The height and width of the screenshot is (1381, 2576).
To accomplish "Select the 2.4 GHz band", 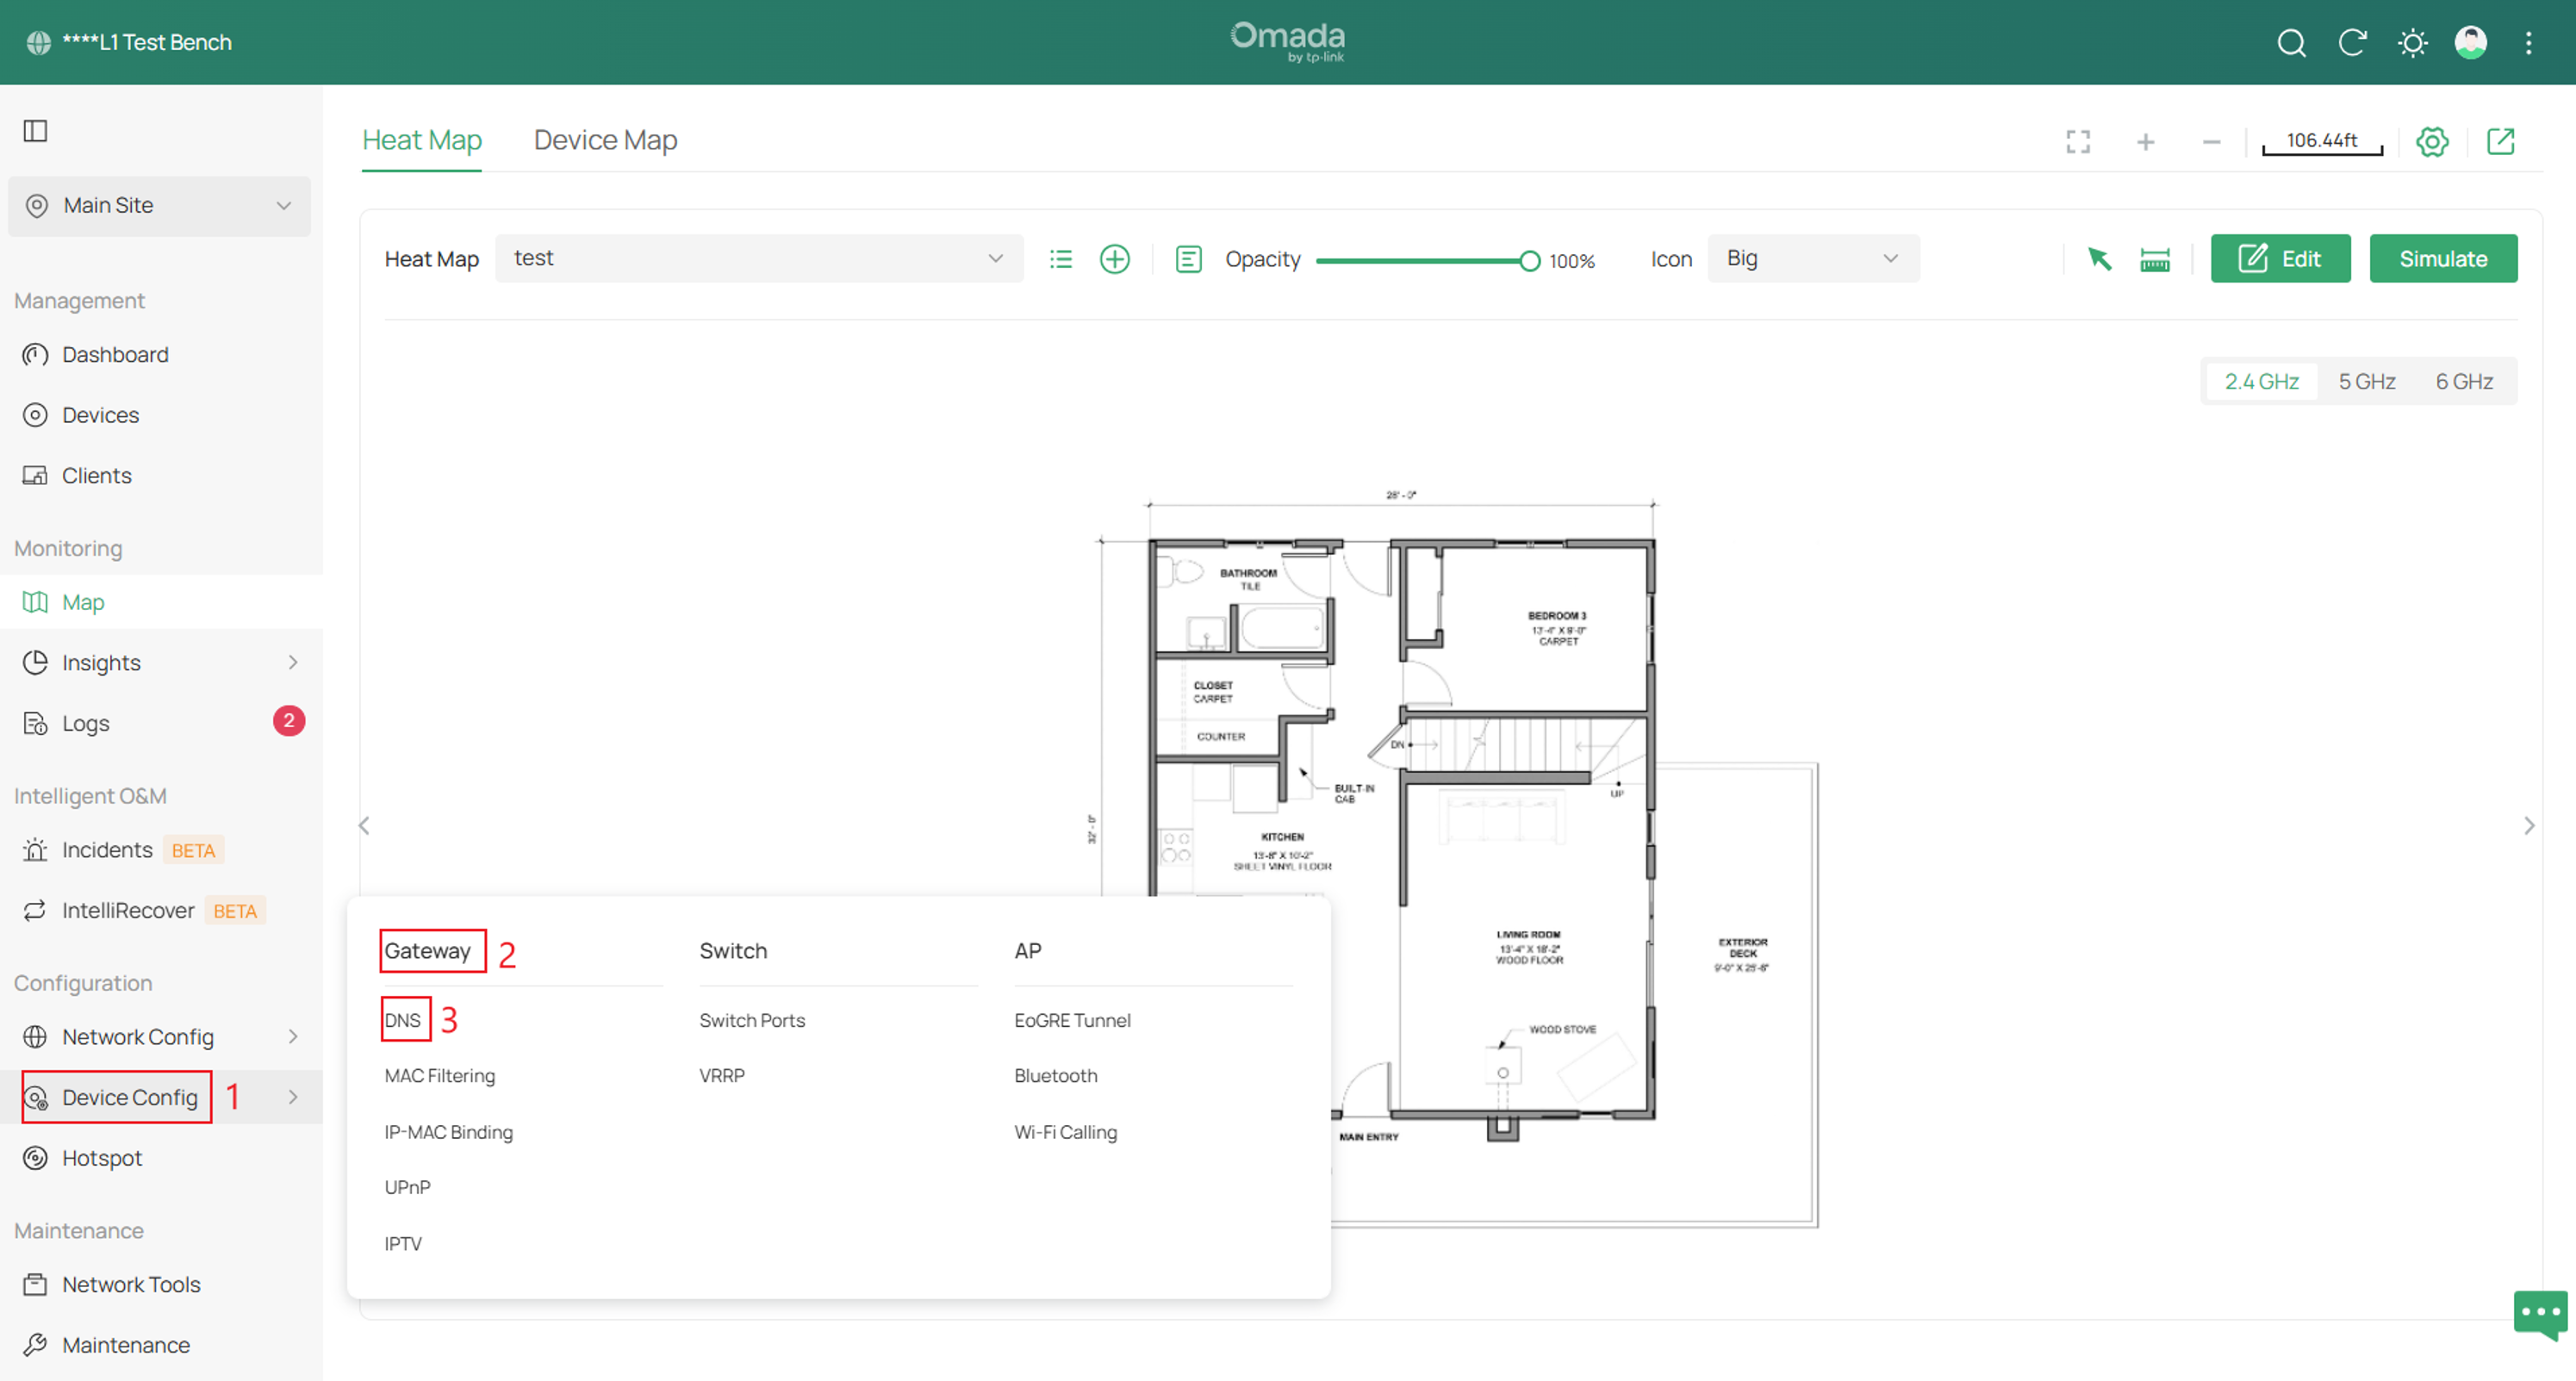I will 2261,381.
